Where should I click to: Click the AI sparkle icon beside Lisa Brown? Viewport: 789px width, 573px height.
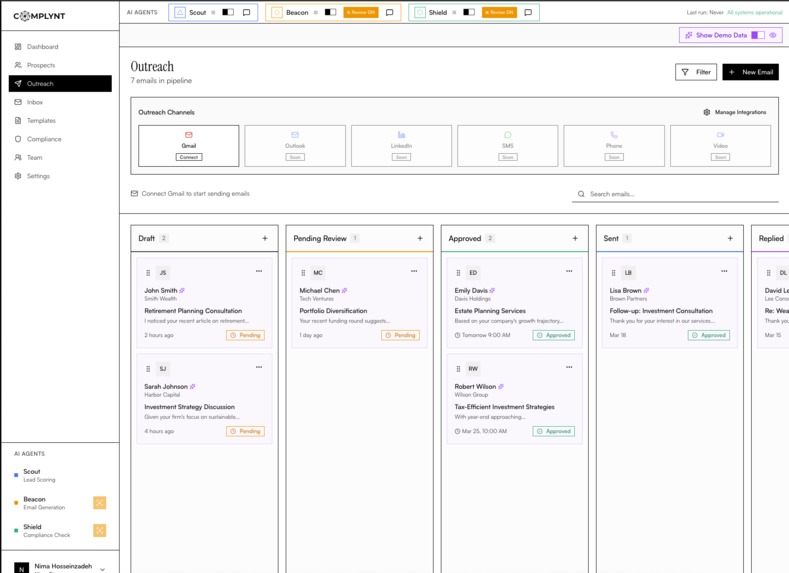point(647,290)
